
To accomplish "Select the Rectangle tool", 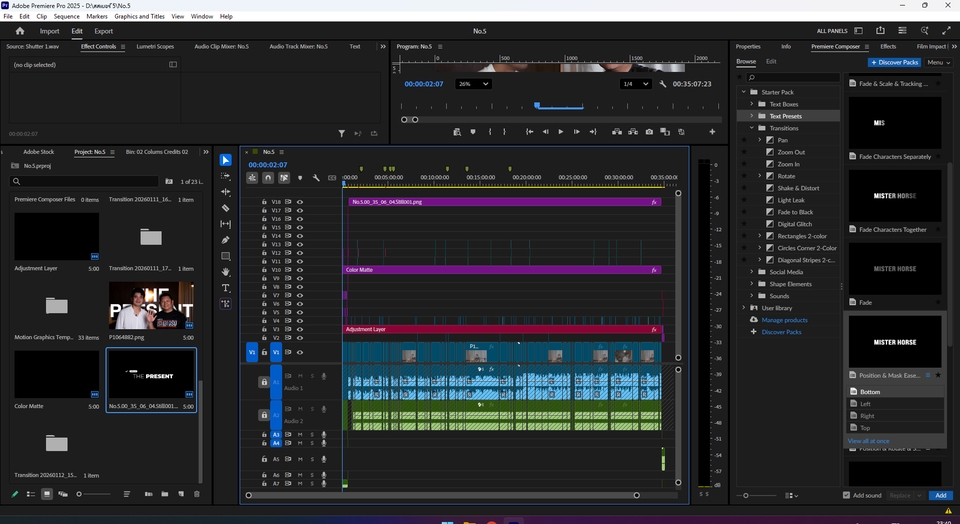I will click(226, 256).
